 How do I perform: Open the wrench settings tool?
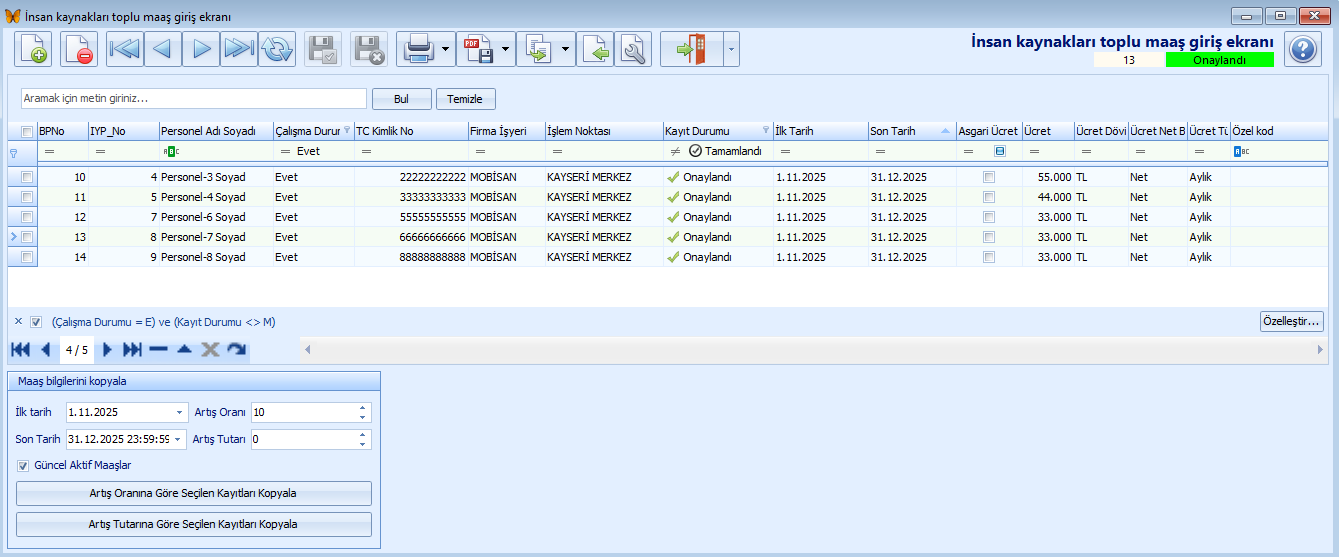pos(633,49)
